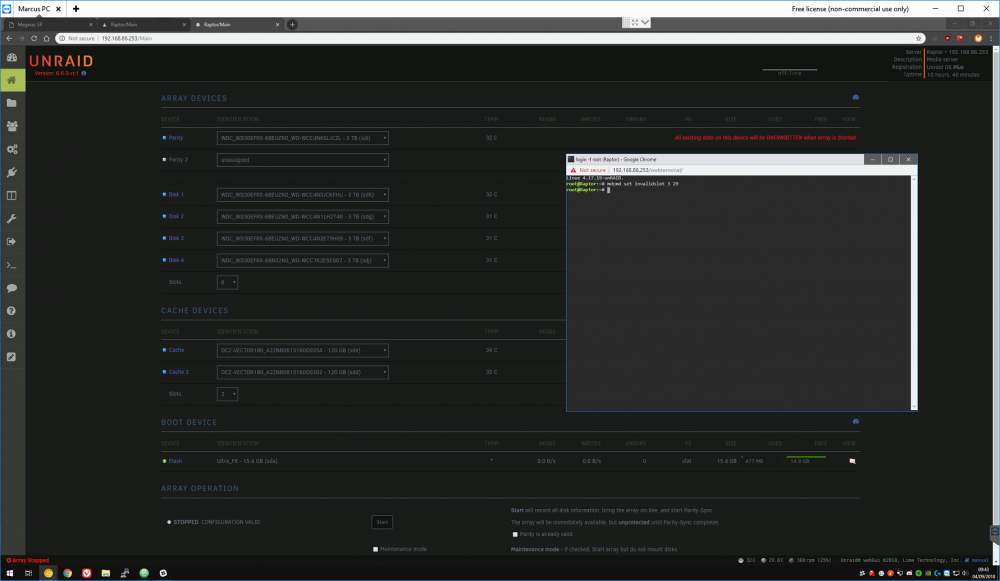
Task: Change the cache Slots dropdown
Action: coord(227,394)
